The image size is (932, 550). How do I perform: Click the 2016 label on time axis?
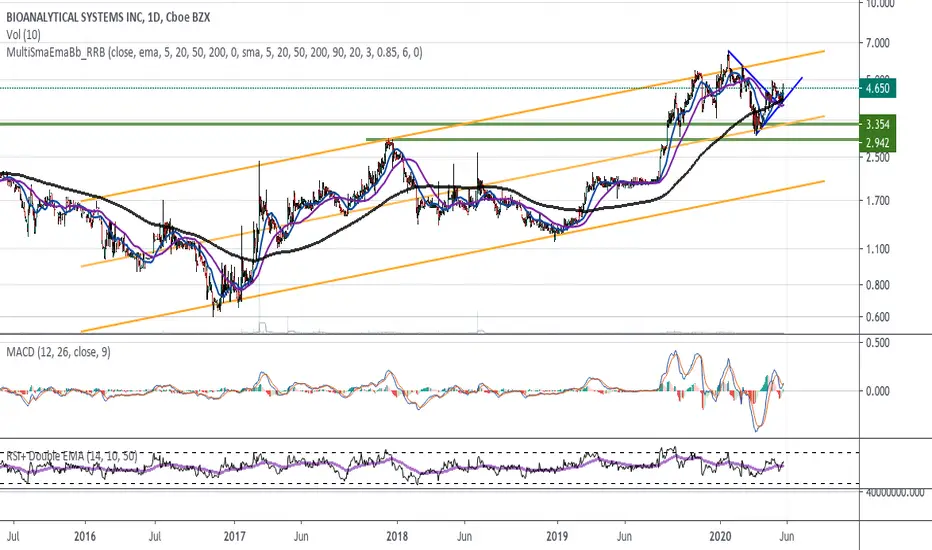click(85, 536)
